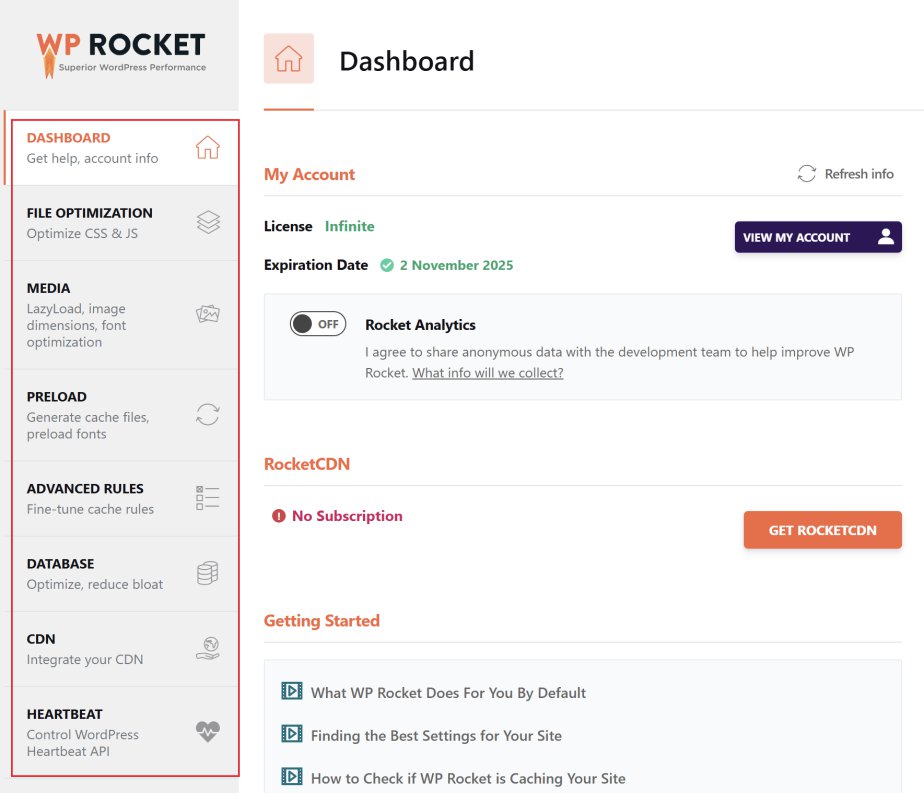Click the play icon for caching check video
Image resolution: width=924 pixels, height=793 pixels.
[x=291, y=776]
